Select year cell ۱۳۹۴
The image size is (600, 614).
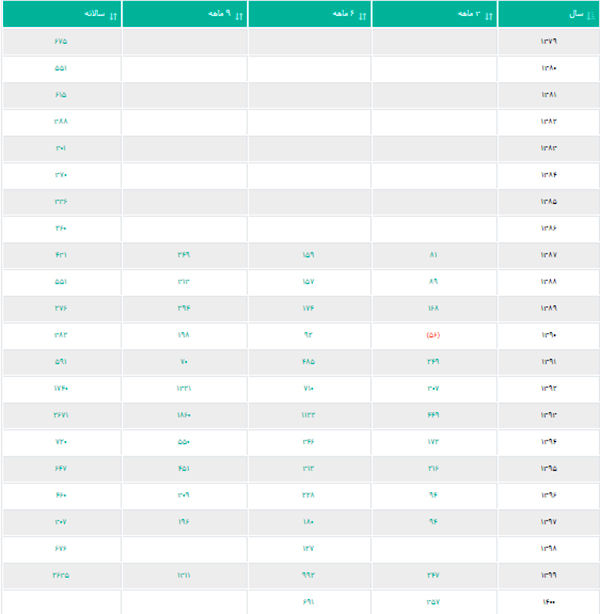pos(549,442)
